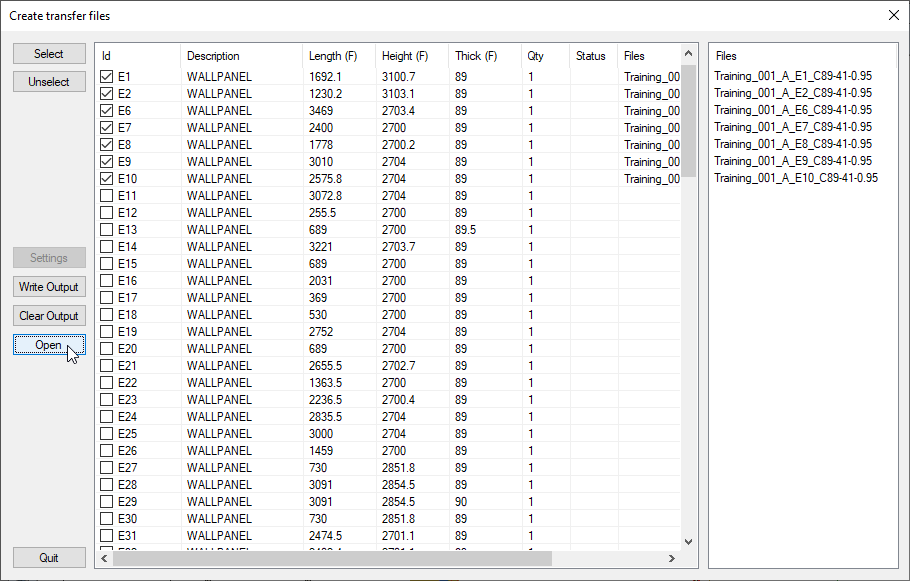The height and width of the screenshot is (581, 910).
Task: Click the Open button
Action: click(x=49, y=345)
